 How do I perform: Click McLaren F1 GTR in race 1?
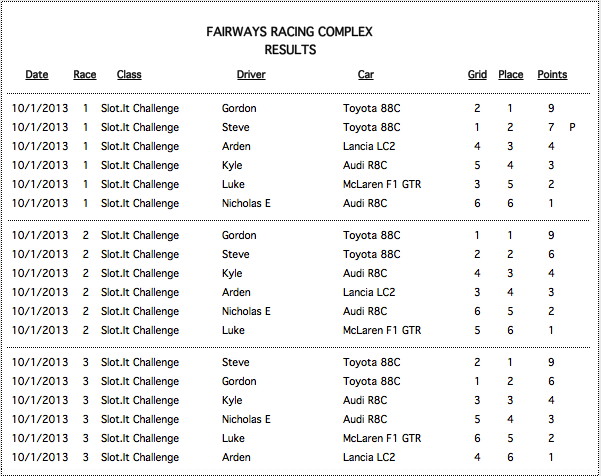coord(382,184)
